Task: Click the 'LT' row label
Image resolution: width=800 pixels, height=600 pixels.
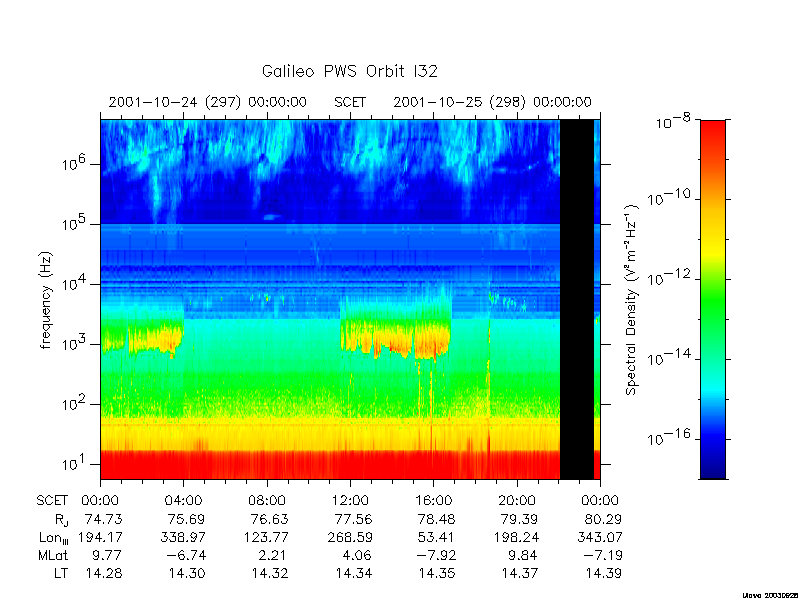Action: coord(61,573)
